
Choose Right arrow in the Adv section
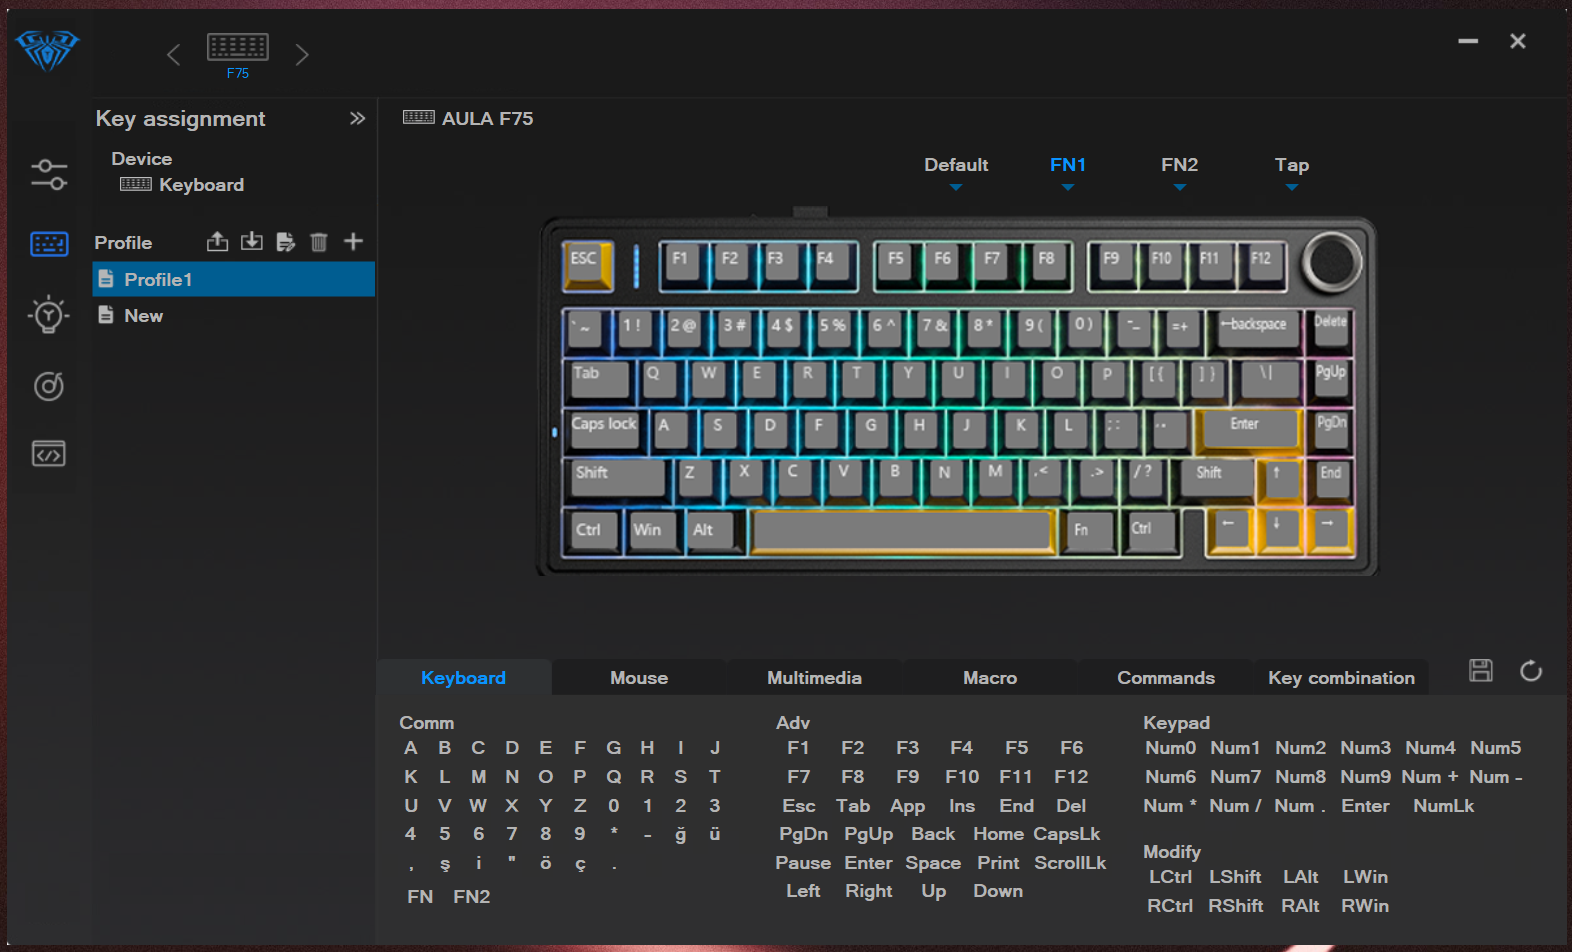coord(869,891)
